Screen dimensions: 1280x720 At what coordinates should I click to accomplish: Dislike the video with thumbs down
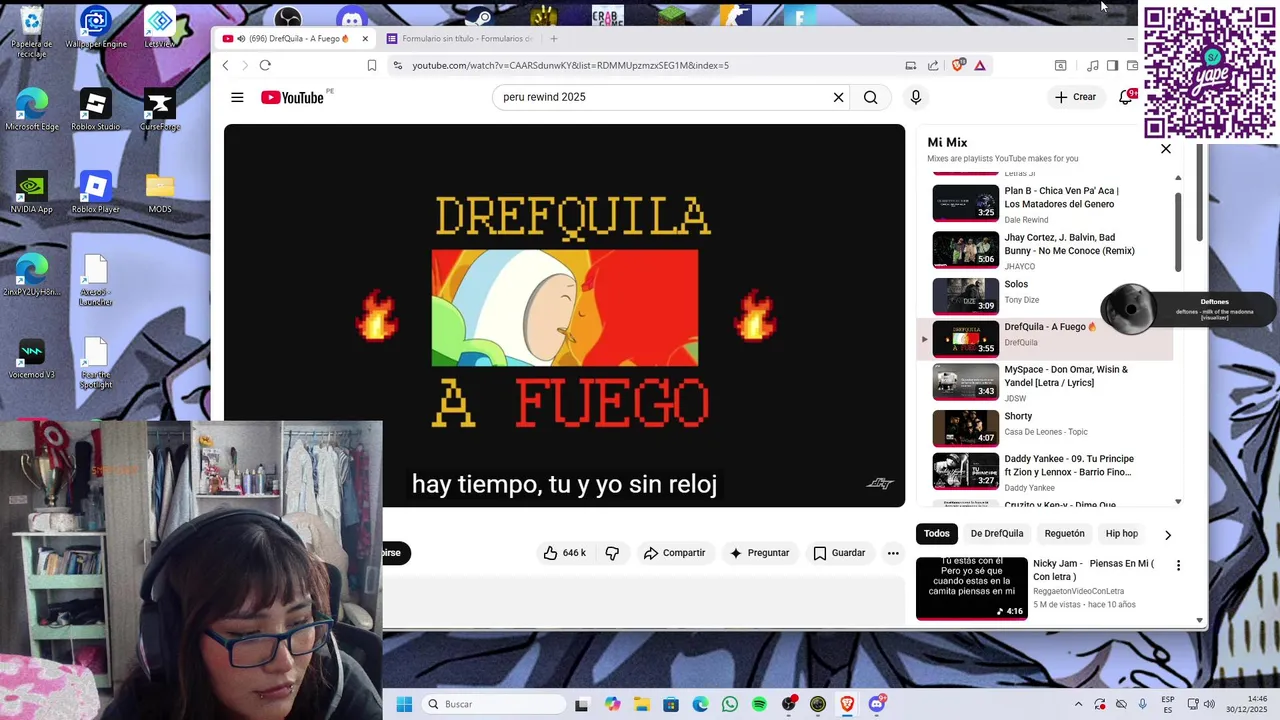pyautogui.click(x=612, y=553)
